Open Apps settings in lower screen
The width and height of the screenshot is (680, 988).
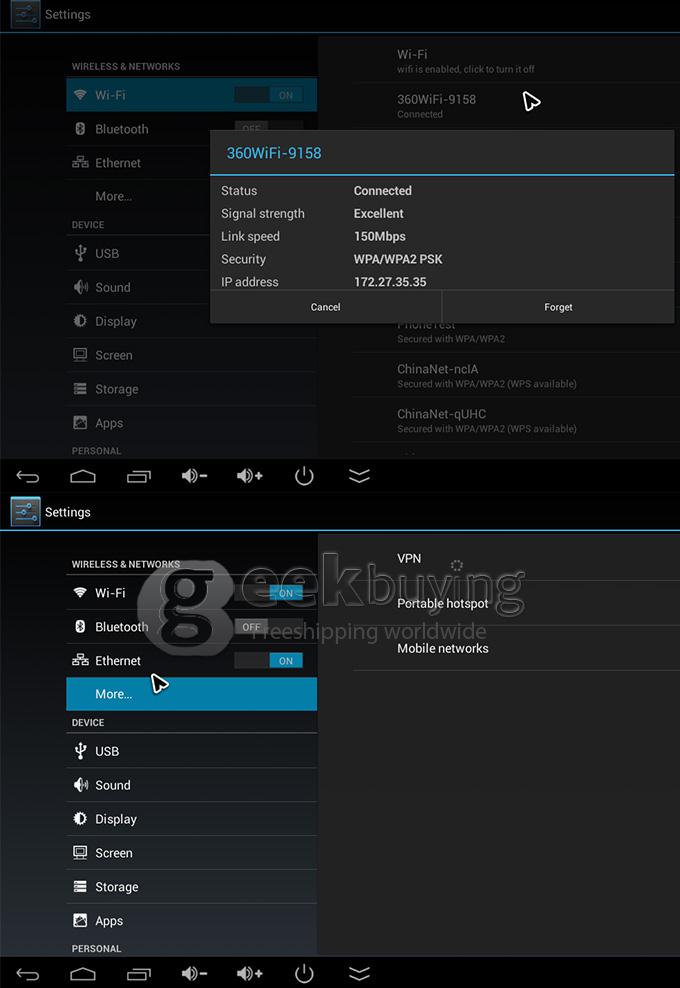(x=192, y=921)
